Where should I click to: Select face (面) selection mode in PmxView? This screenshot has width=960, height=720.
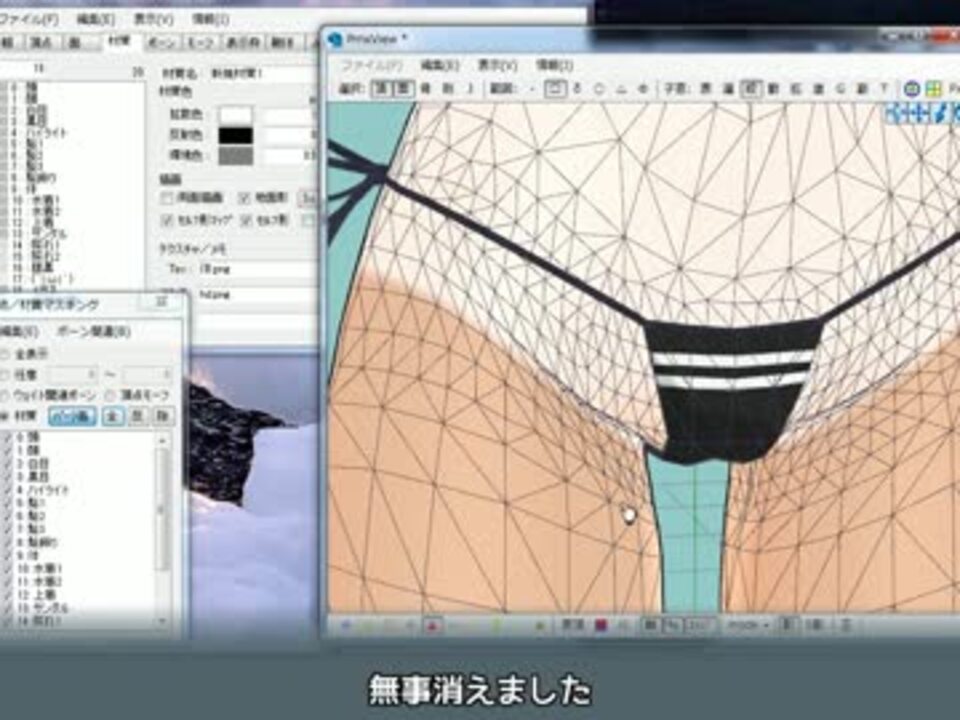click(x=403, y=89)
